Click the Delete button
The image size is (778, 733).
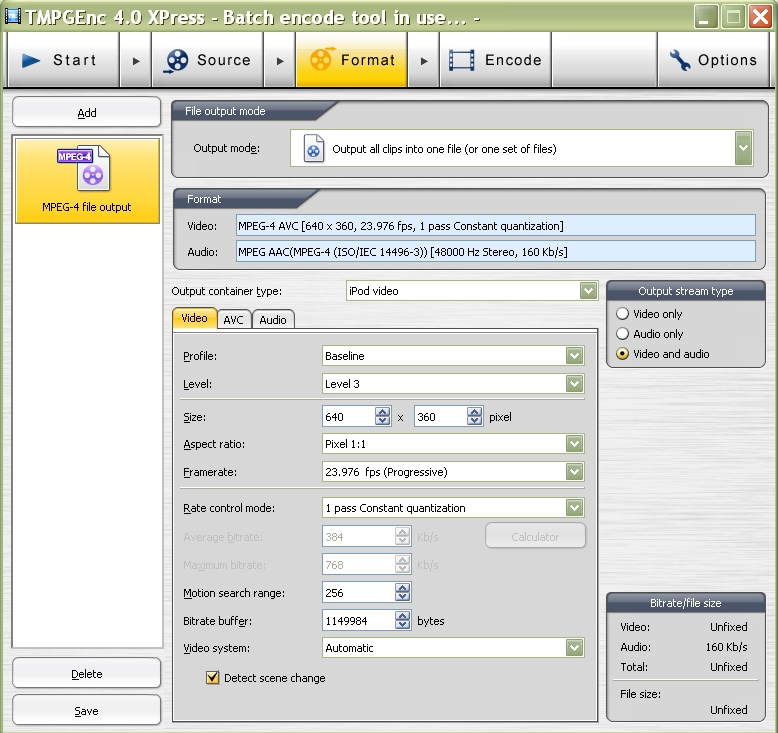pos(87,673)
